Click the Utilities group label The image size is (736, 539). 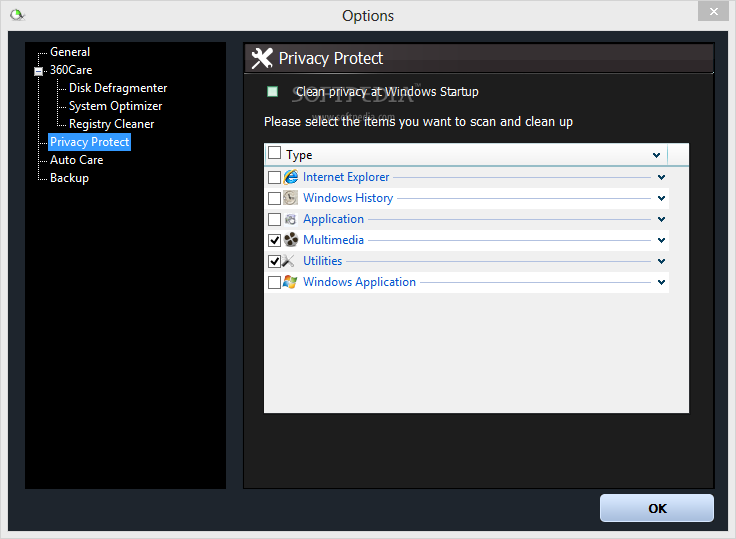322,261
